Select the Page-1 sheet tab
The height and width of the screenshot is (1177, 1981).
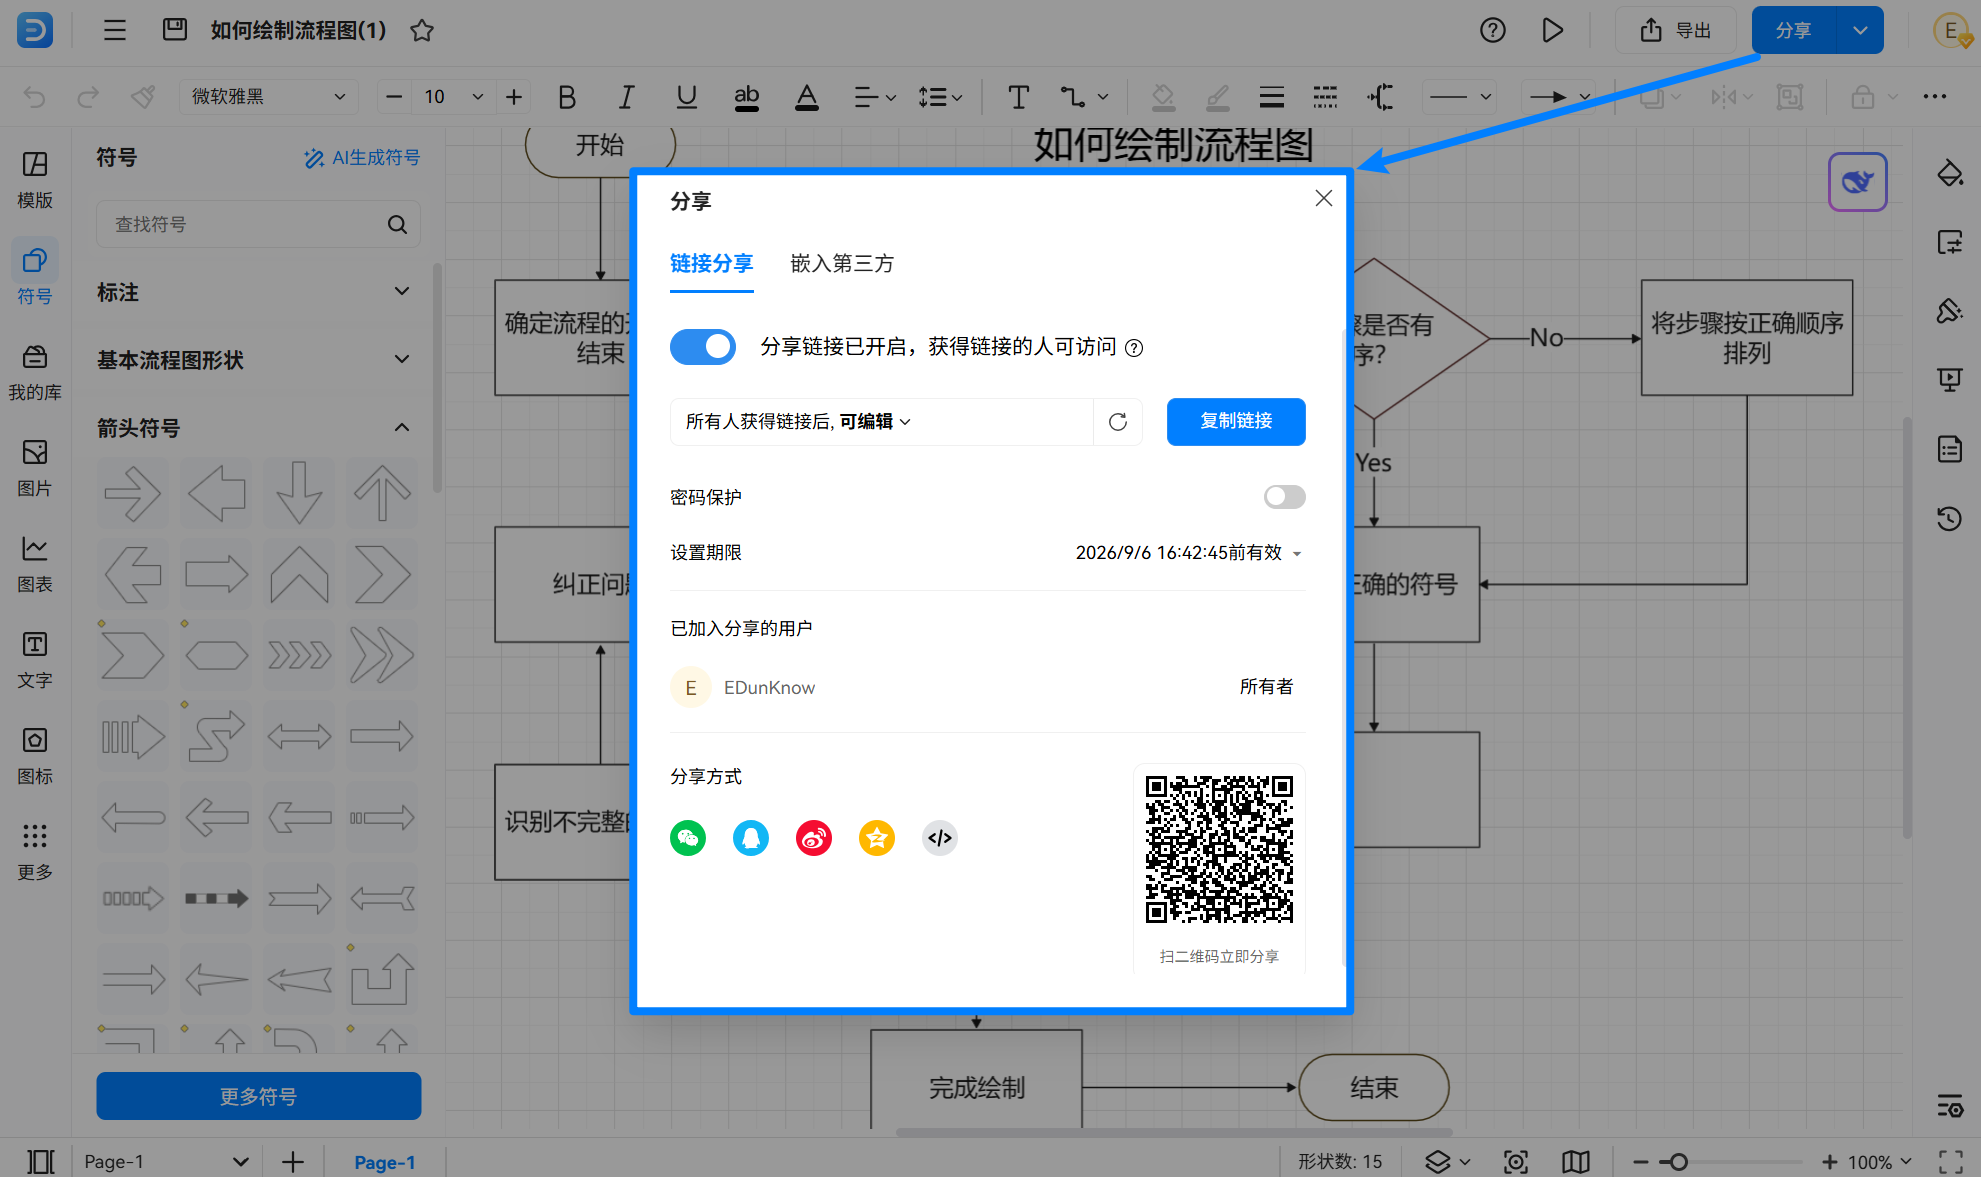tap(385, 1161)
